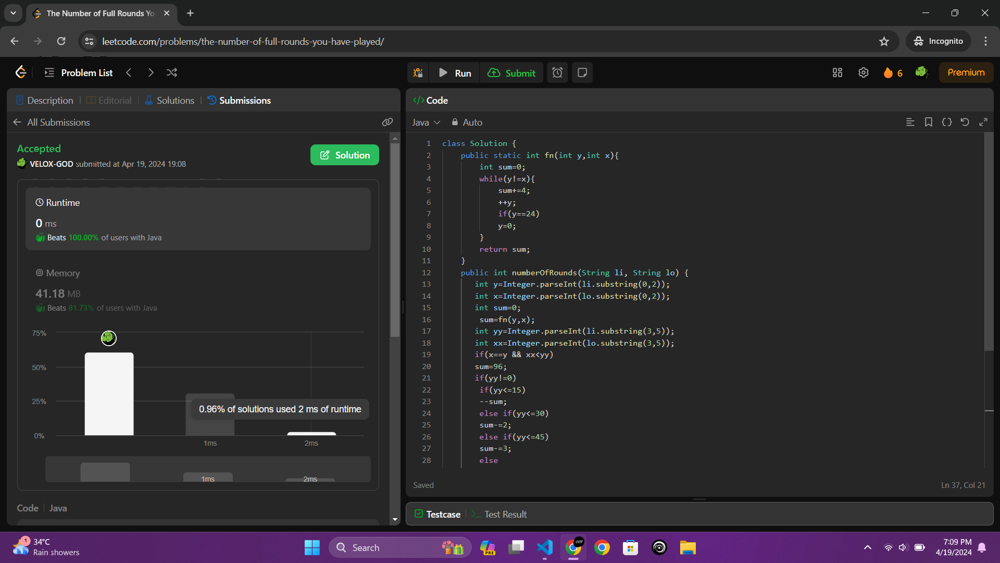Viewport: 1000px width, 563px height.
Task: Open the Test Result tab
Action: tap(499, 514)
